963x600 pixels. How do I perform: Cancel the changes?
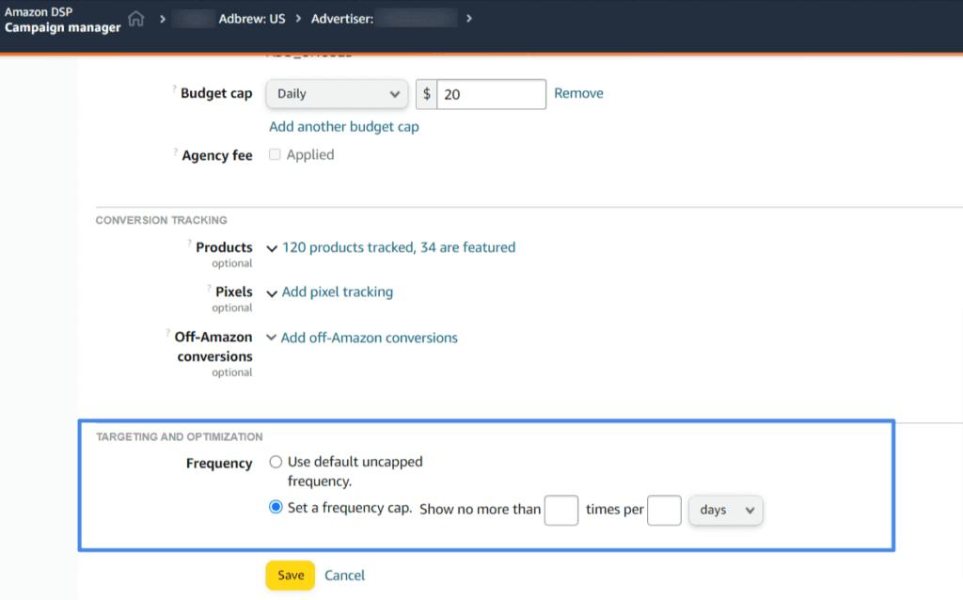click(345, 575)
